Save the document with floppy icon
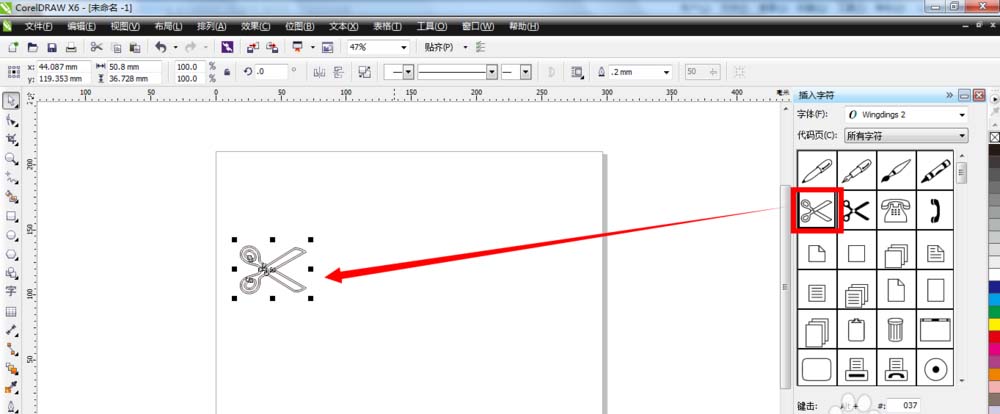The image size is (1000, 414). point(52,47)
